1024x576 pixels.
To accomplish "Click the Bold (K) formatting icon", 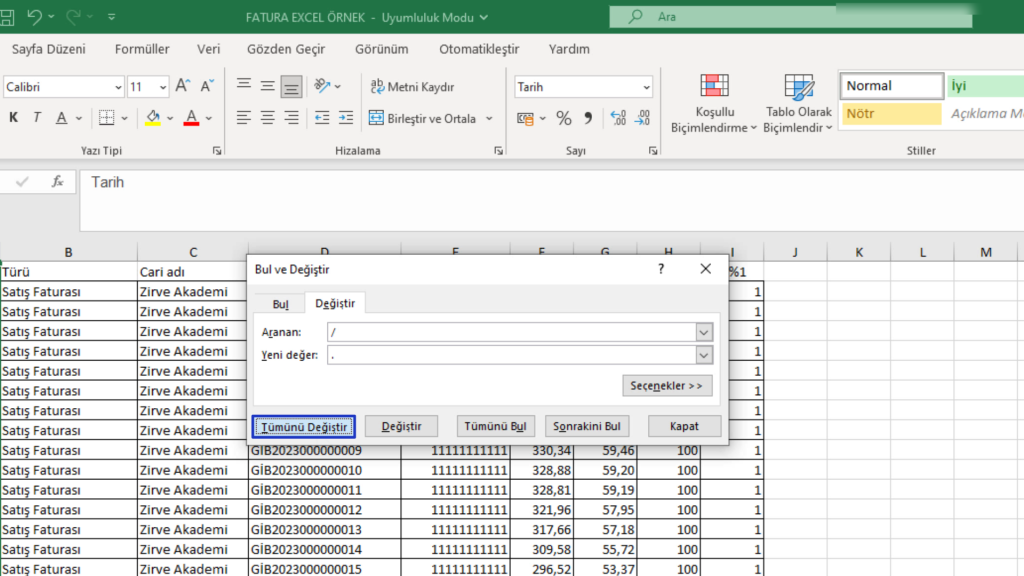I will pos(14,118).
